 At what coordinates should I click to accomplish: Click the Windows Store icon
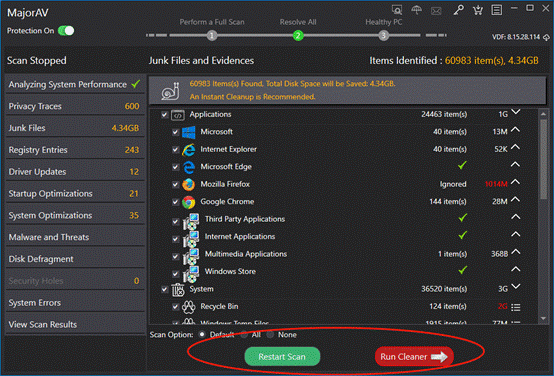click(191, 274)
